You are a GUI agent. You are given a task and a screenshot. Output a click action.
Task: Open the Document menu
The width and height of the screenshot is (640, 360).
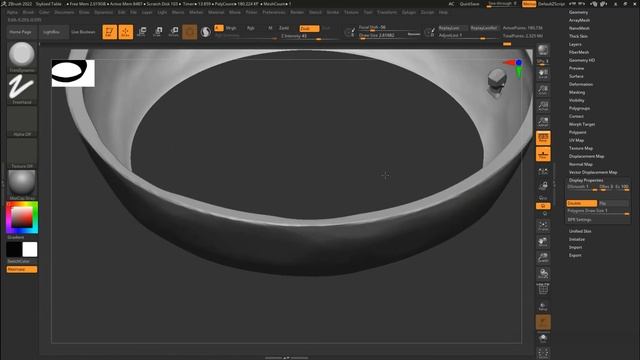[x=64, y=12]
